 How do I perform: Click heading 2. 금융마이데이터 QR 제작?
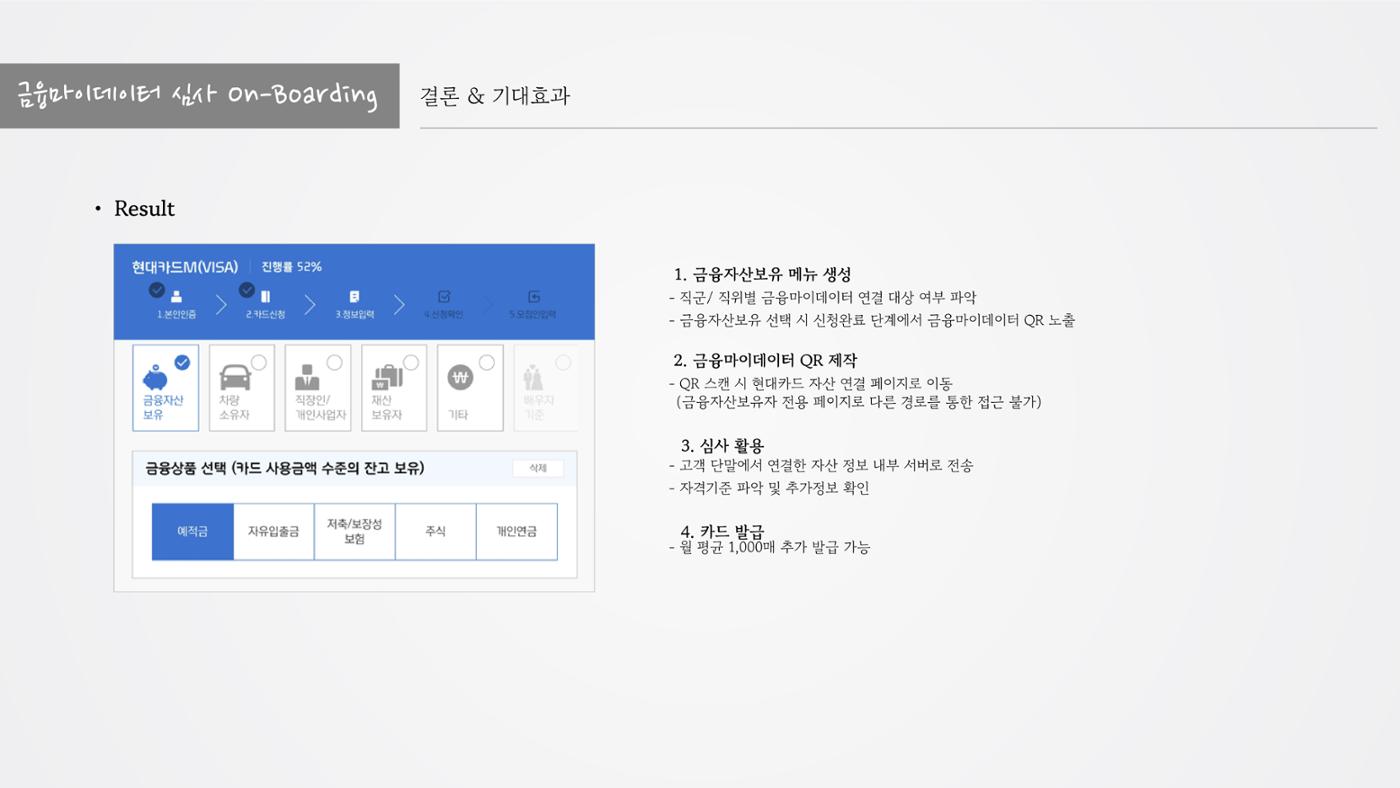pos(765,360)
